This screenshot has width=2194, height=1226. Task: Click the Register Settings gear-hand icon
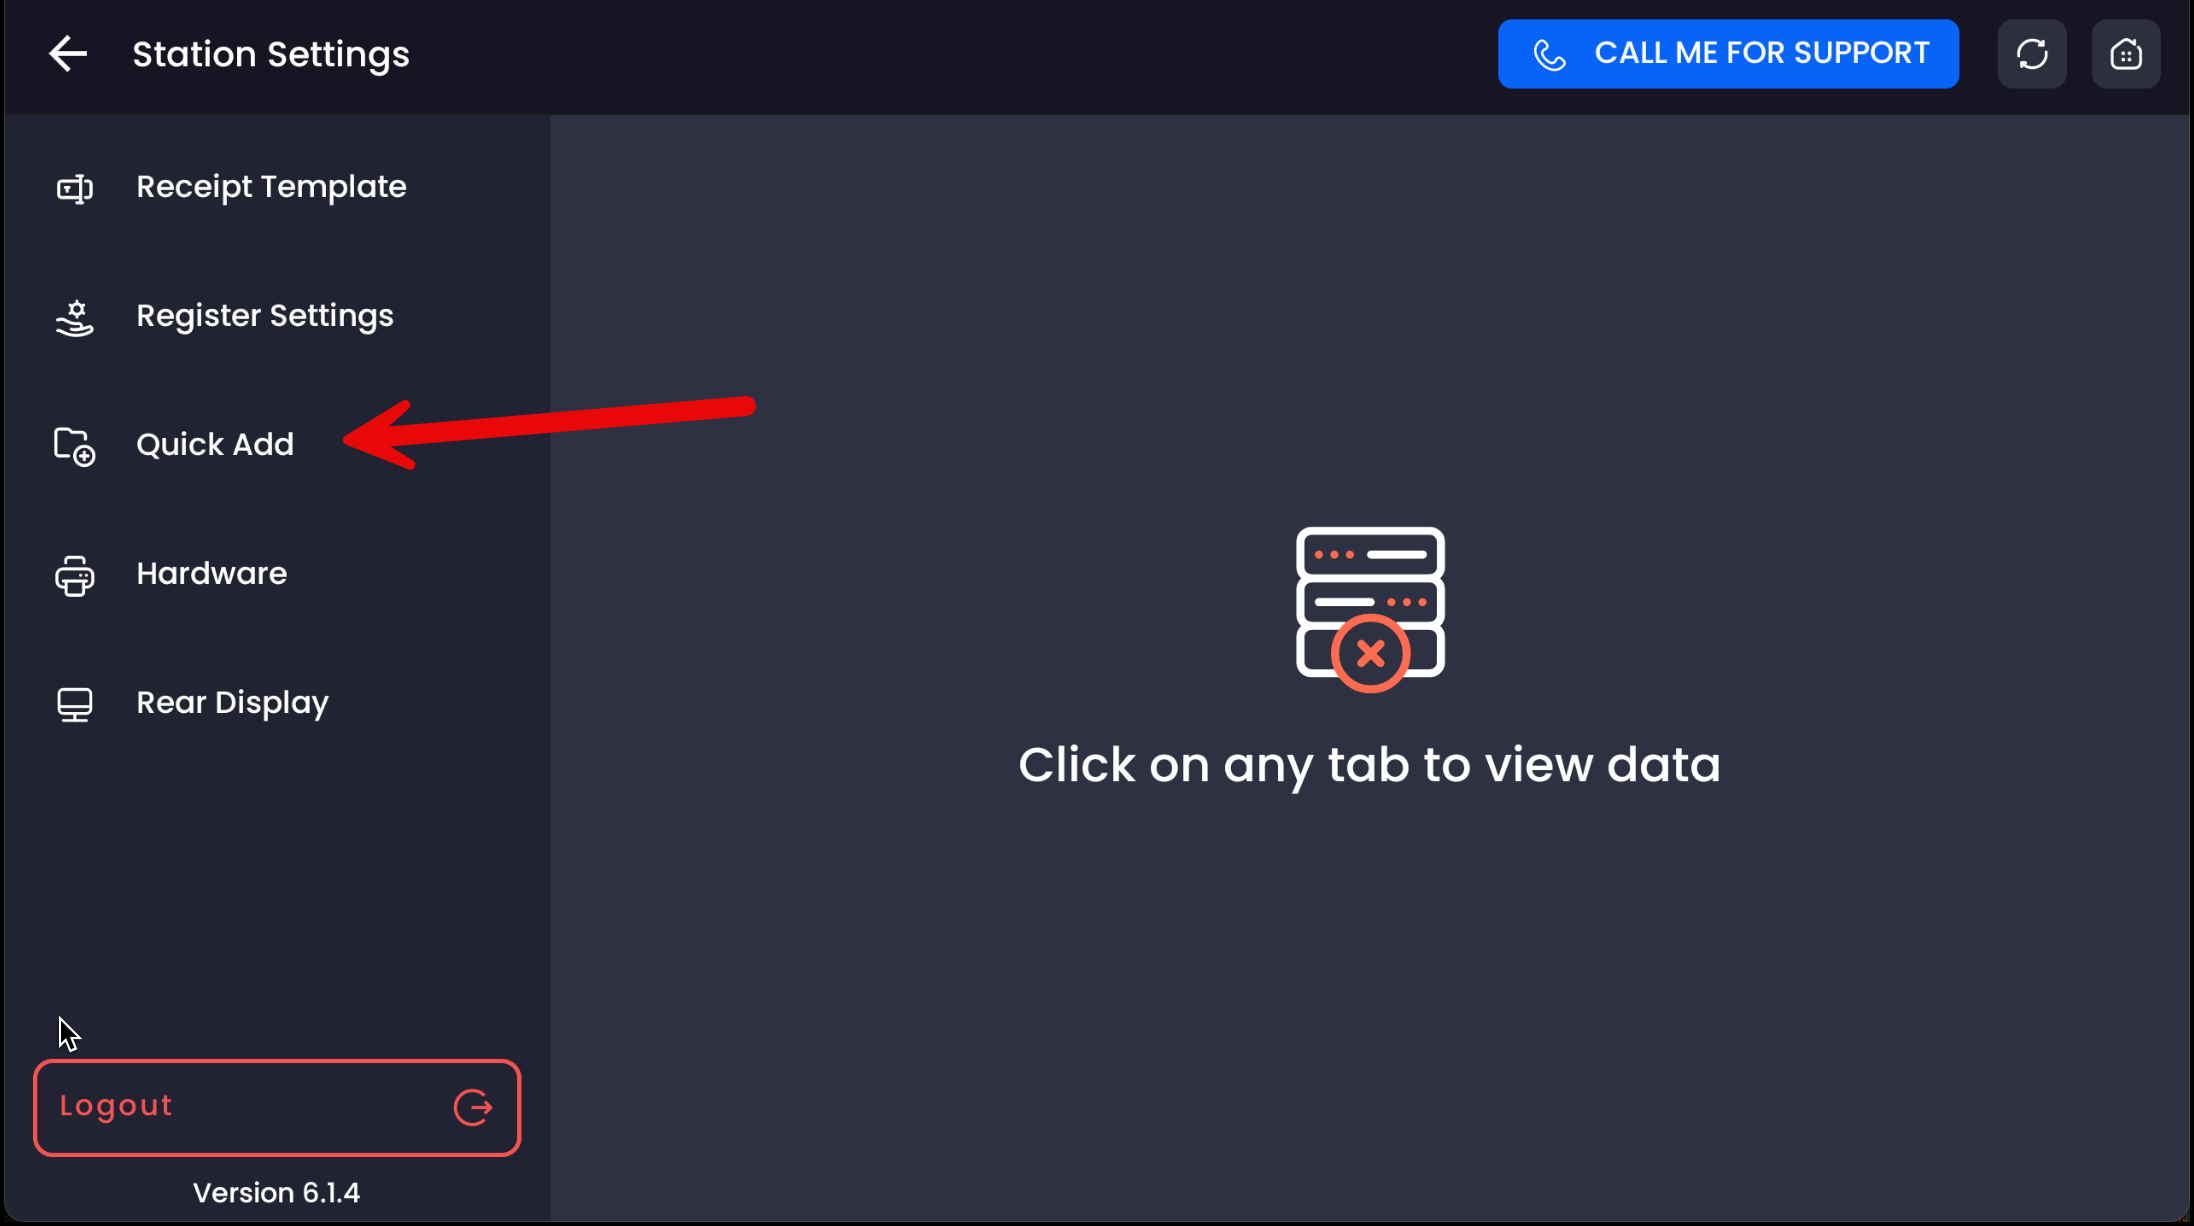click(75, 318)
